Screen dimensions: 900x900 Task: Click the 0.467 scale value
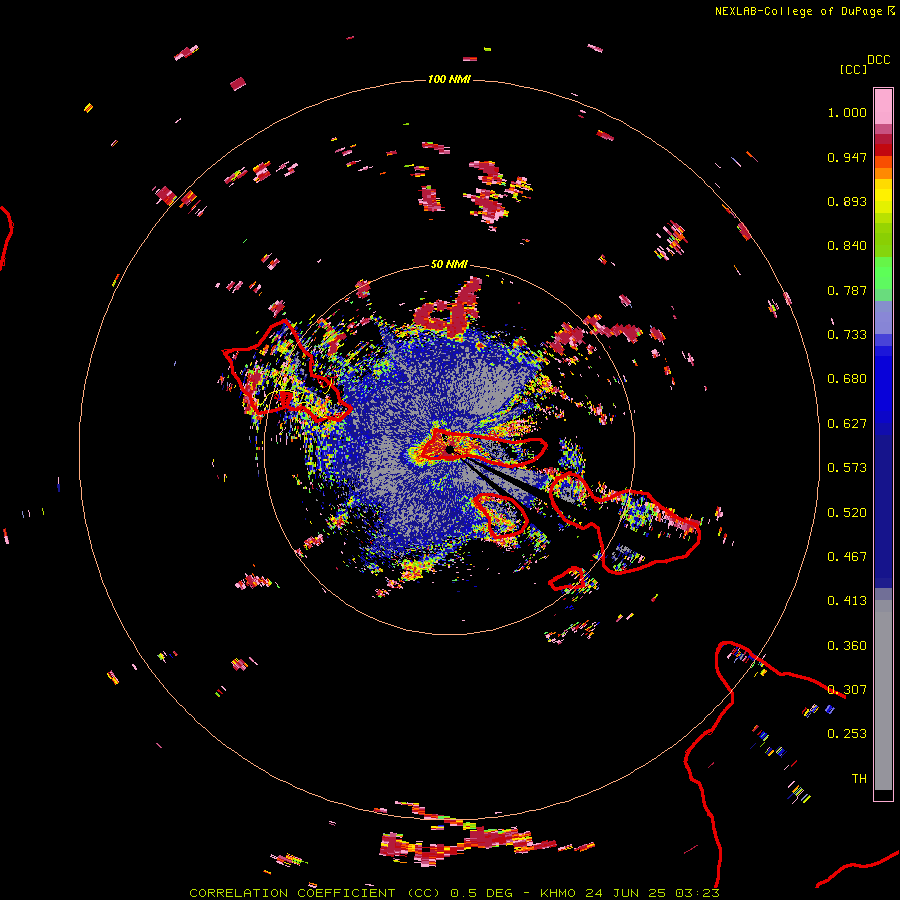(x=847, y=557)
